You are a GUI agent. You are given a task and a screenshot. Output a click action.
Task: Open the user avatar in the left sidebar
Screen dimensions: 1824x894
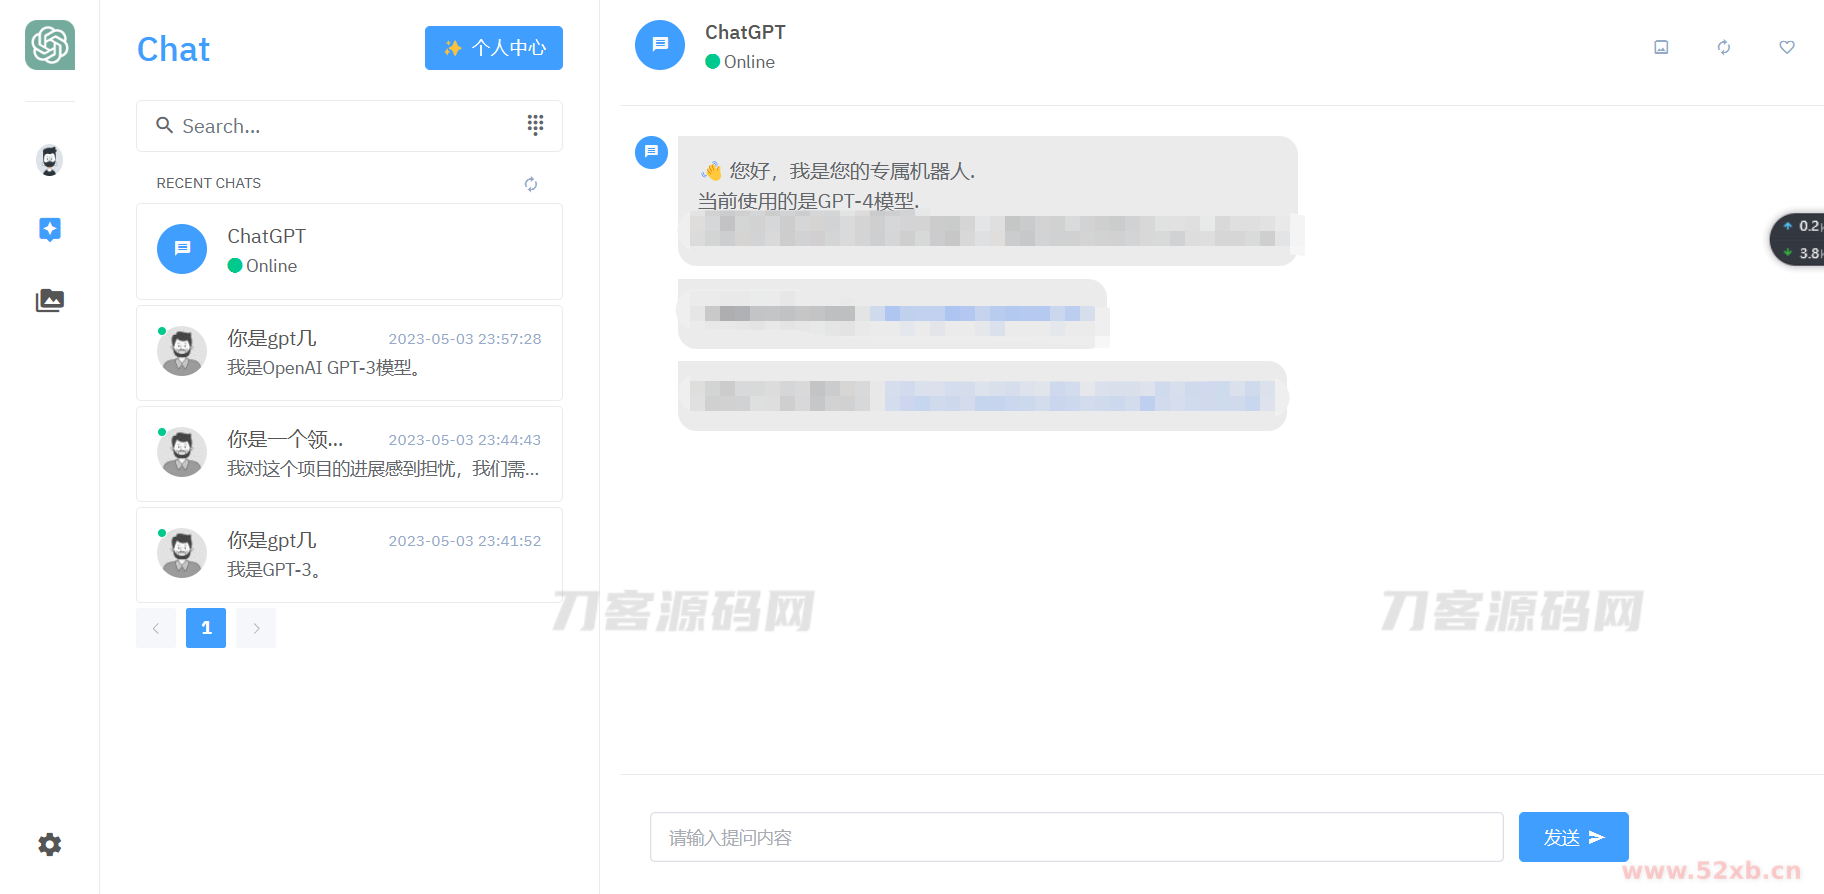point(49,160)
